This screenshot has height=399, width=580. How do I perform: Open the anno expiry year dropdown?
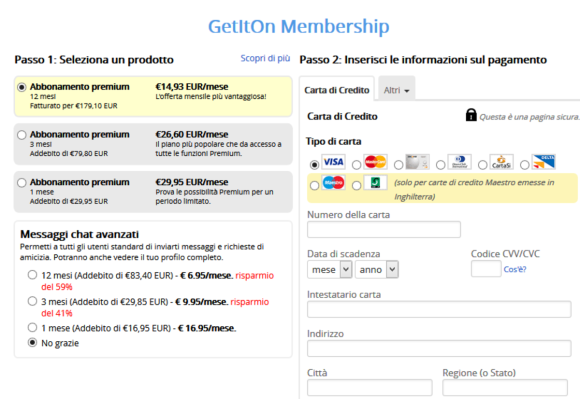[x=377, y=270]
